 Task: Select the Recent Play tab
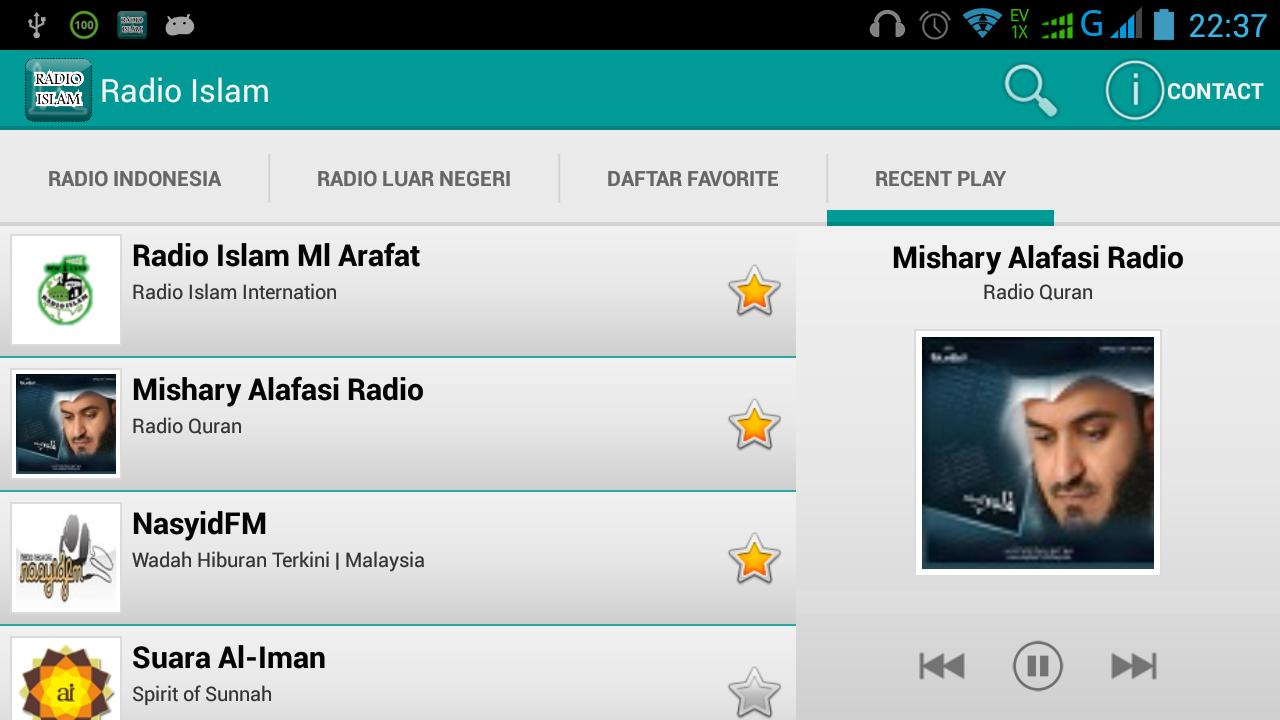(x=940, y=179)
